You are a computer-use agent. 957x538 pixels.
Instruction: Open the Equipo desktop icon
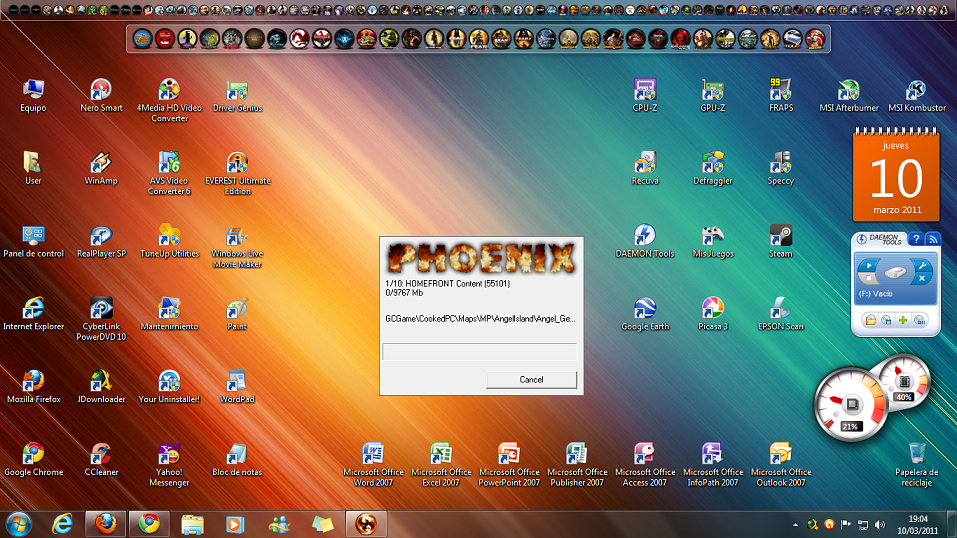(x=33, y=96)
